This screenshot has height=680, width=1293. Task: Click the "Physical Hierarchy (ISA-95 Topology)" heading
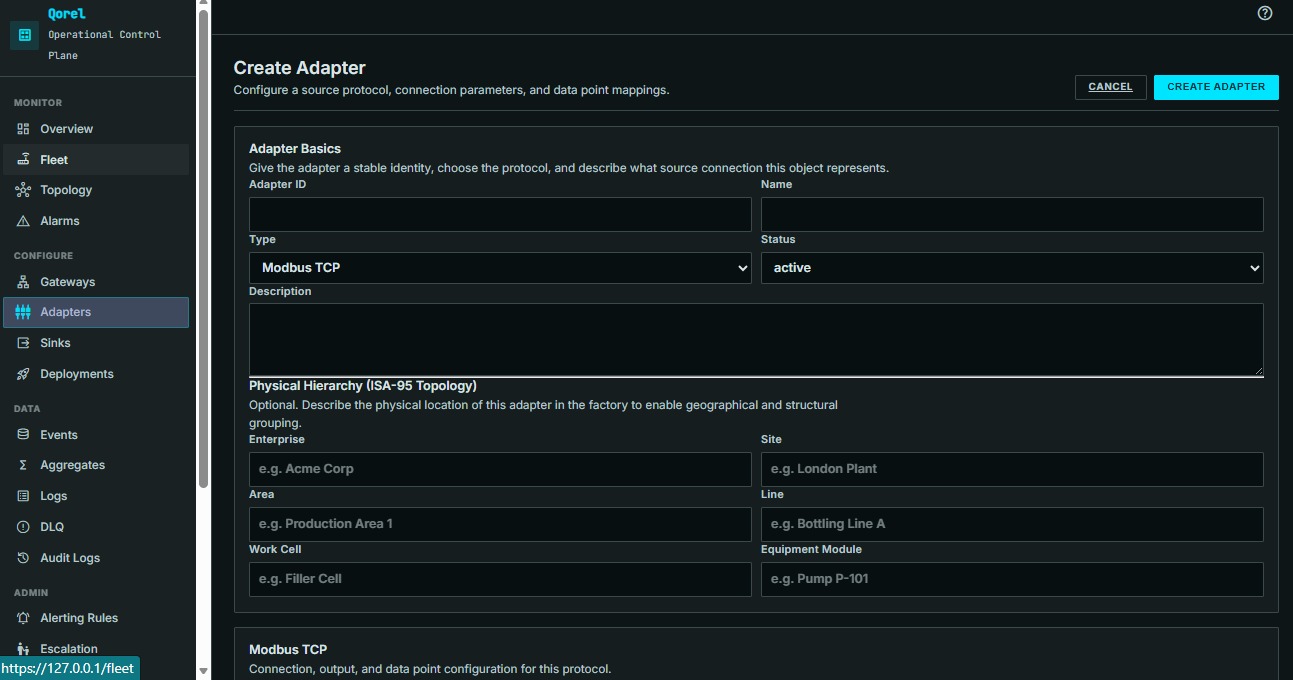point(363,385)
